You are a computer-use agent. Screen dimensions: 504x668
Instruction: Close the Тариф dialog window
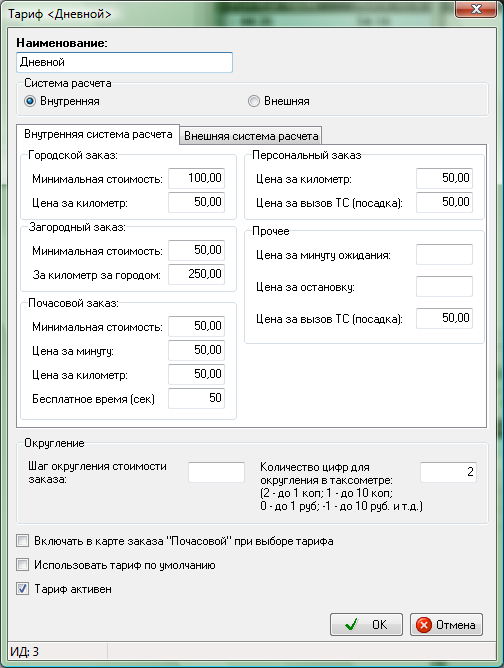click(476, 9)
